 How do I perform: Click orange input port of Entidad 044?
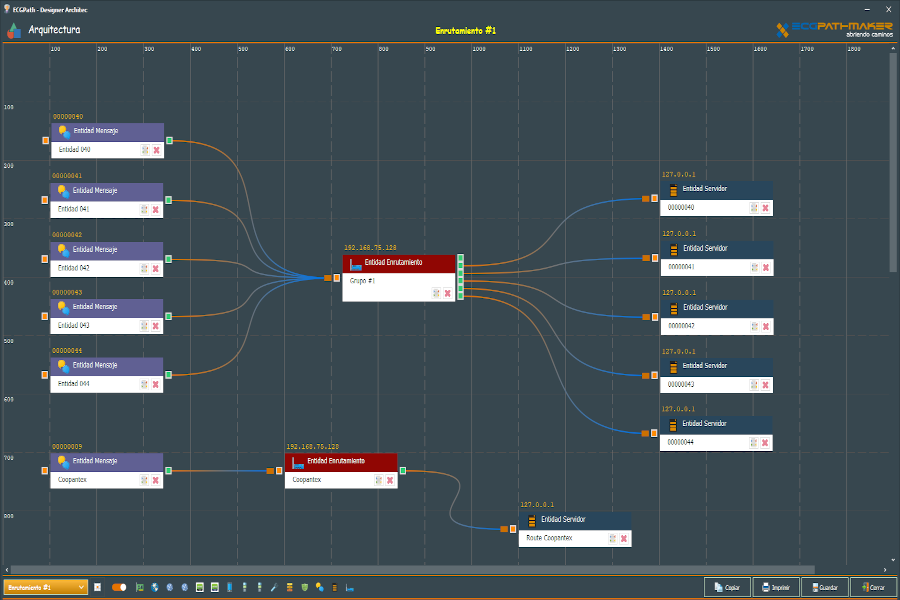[45, 375]
